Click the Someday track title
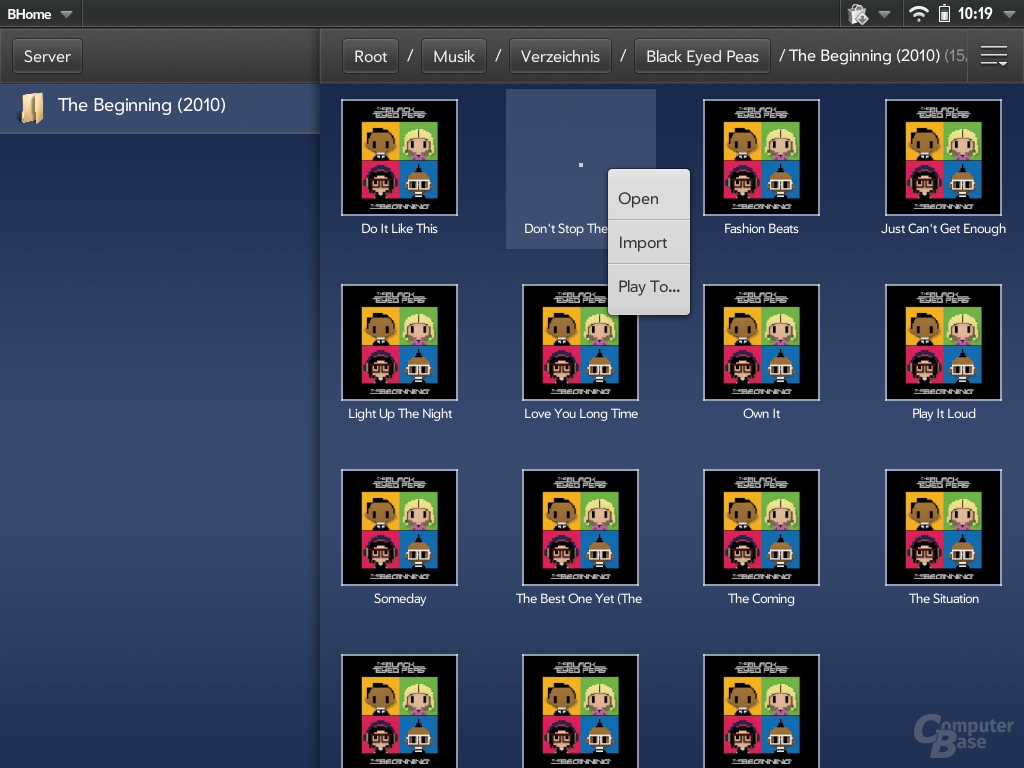This screenshot has height=768, width=1024. click(400, 598)
